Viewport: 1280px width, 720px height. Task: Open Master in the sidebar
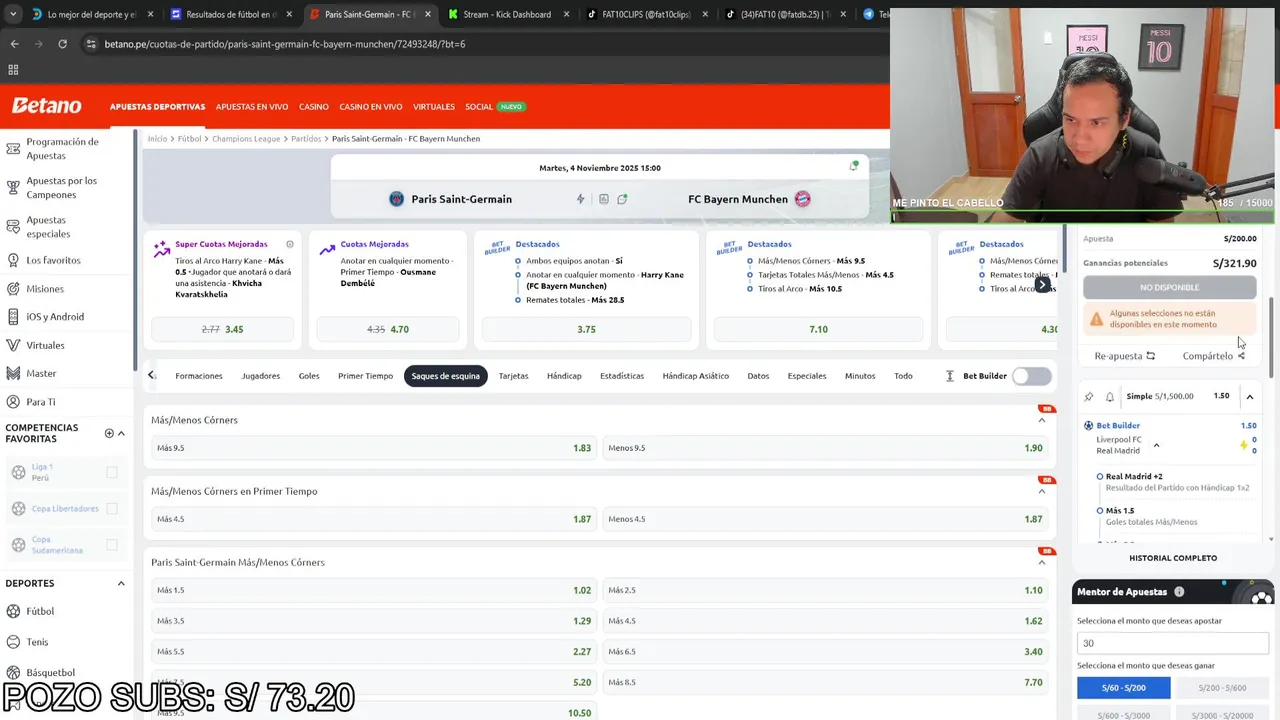coord(41,373)
